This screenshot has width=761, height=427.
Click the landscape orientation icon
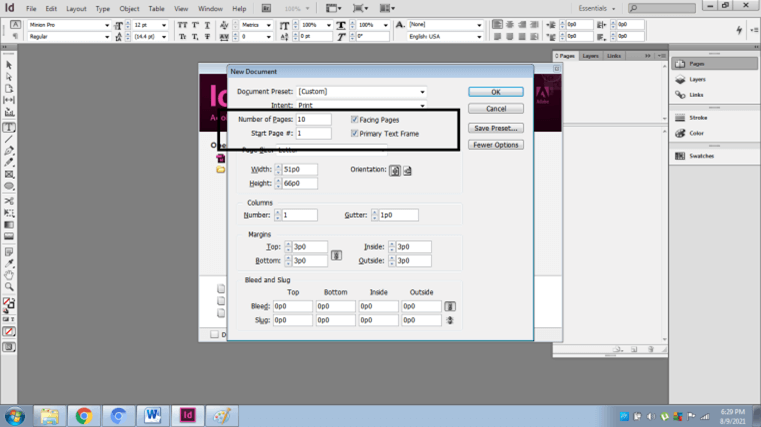pos(407,170)
